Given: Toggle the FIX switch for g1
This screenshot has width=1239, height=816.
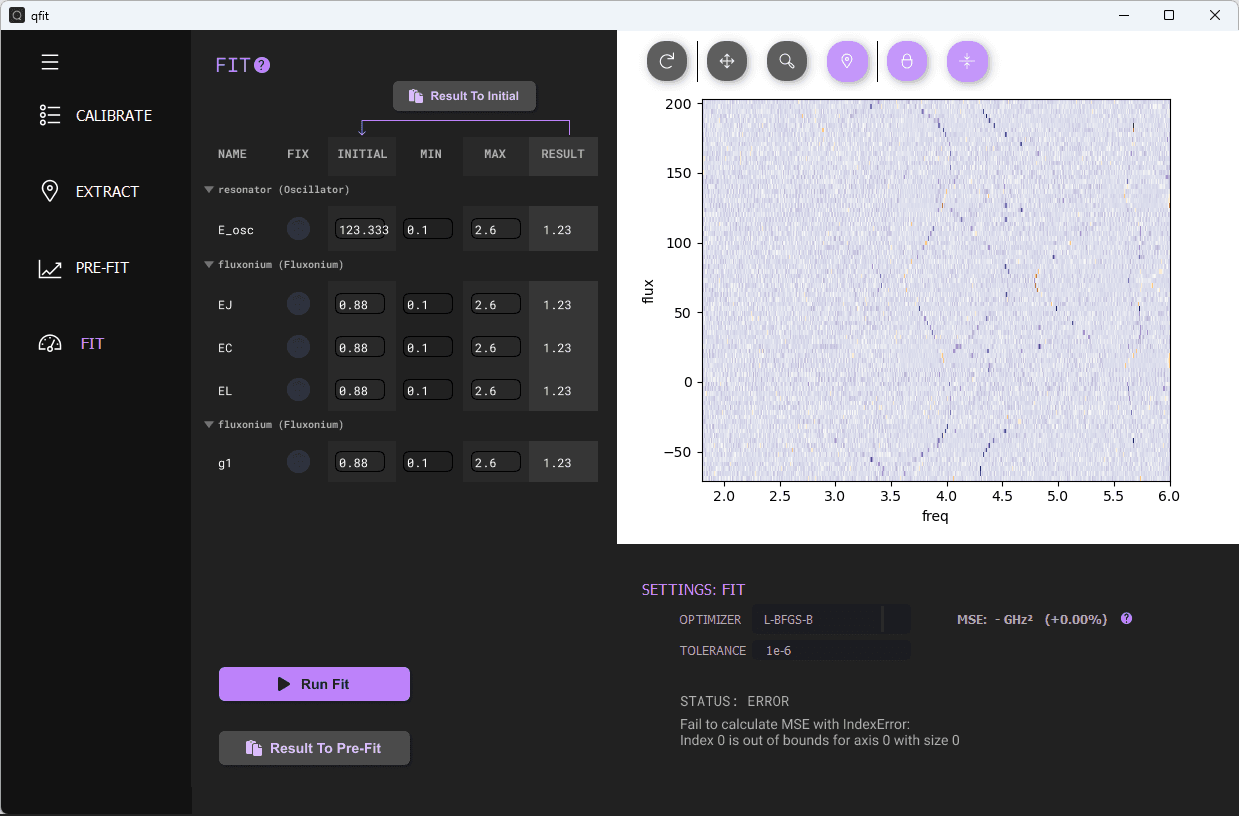Looking at the screenshot, I should coord(298,462).
